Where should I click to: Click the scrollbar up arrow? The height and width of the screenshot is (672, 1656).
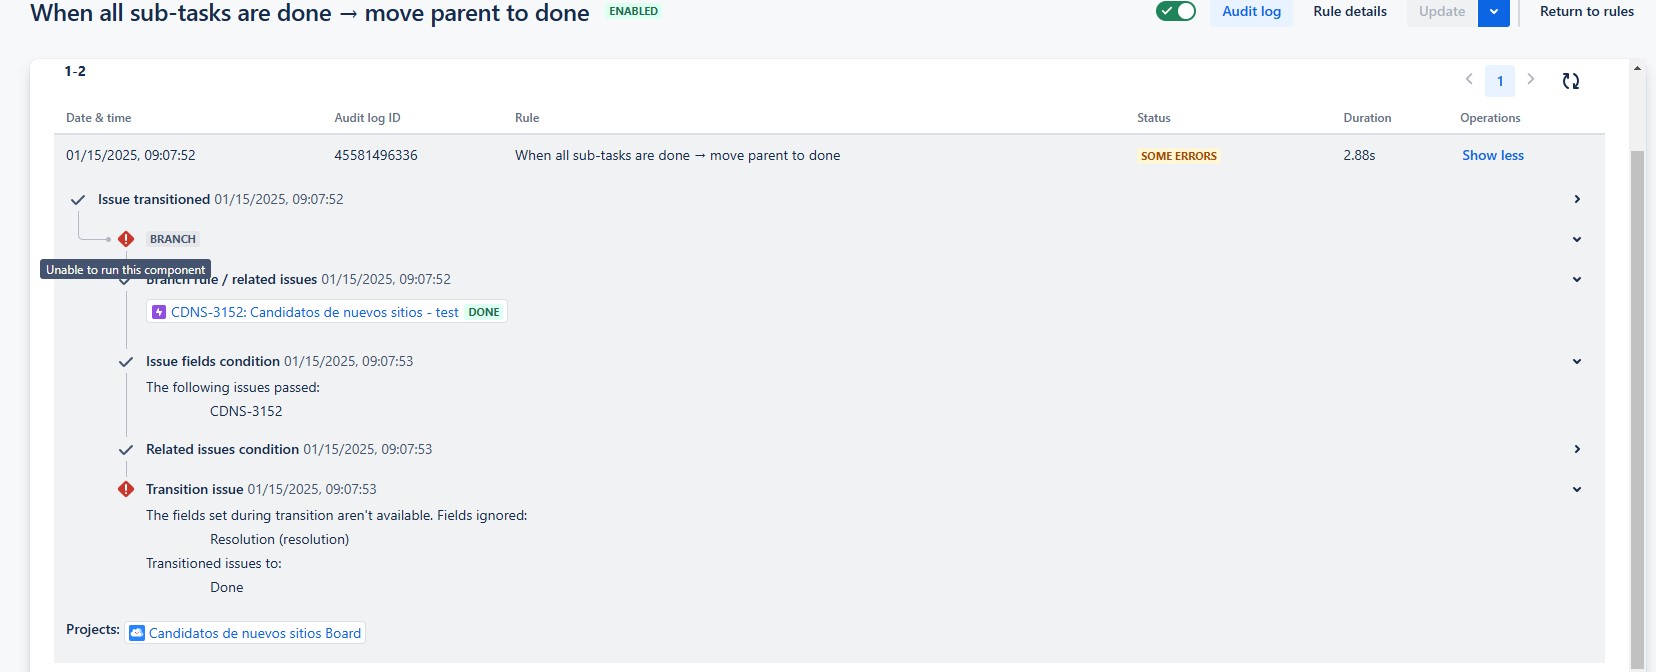1637,69
